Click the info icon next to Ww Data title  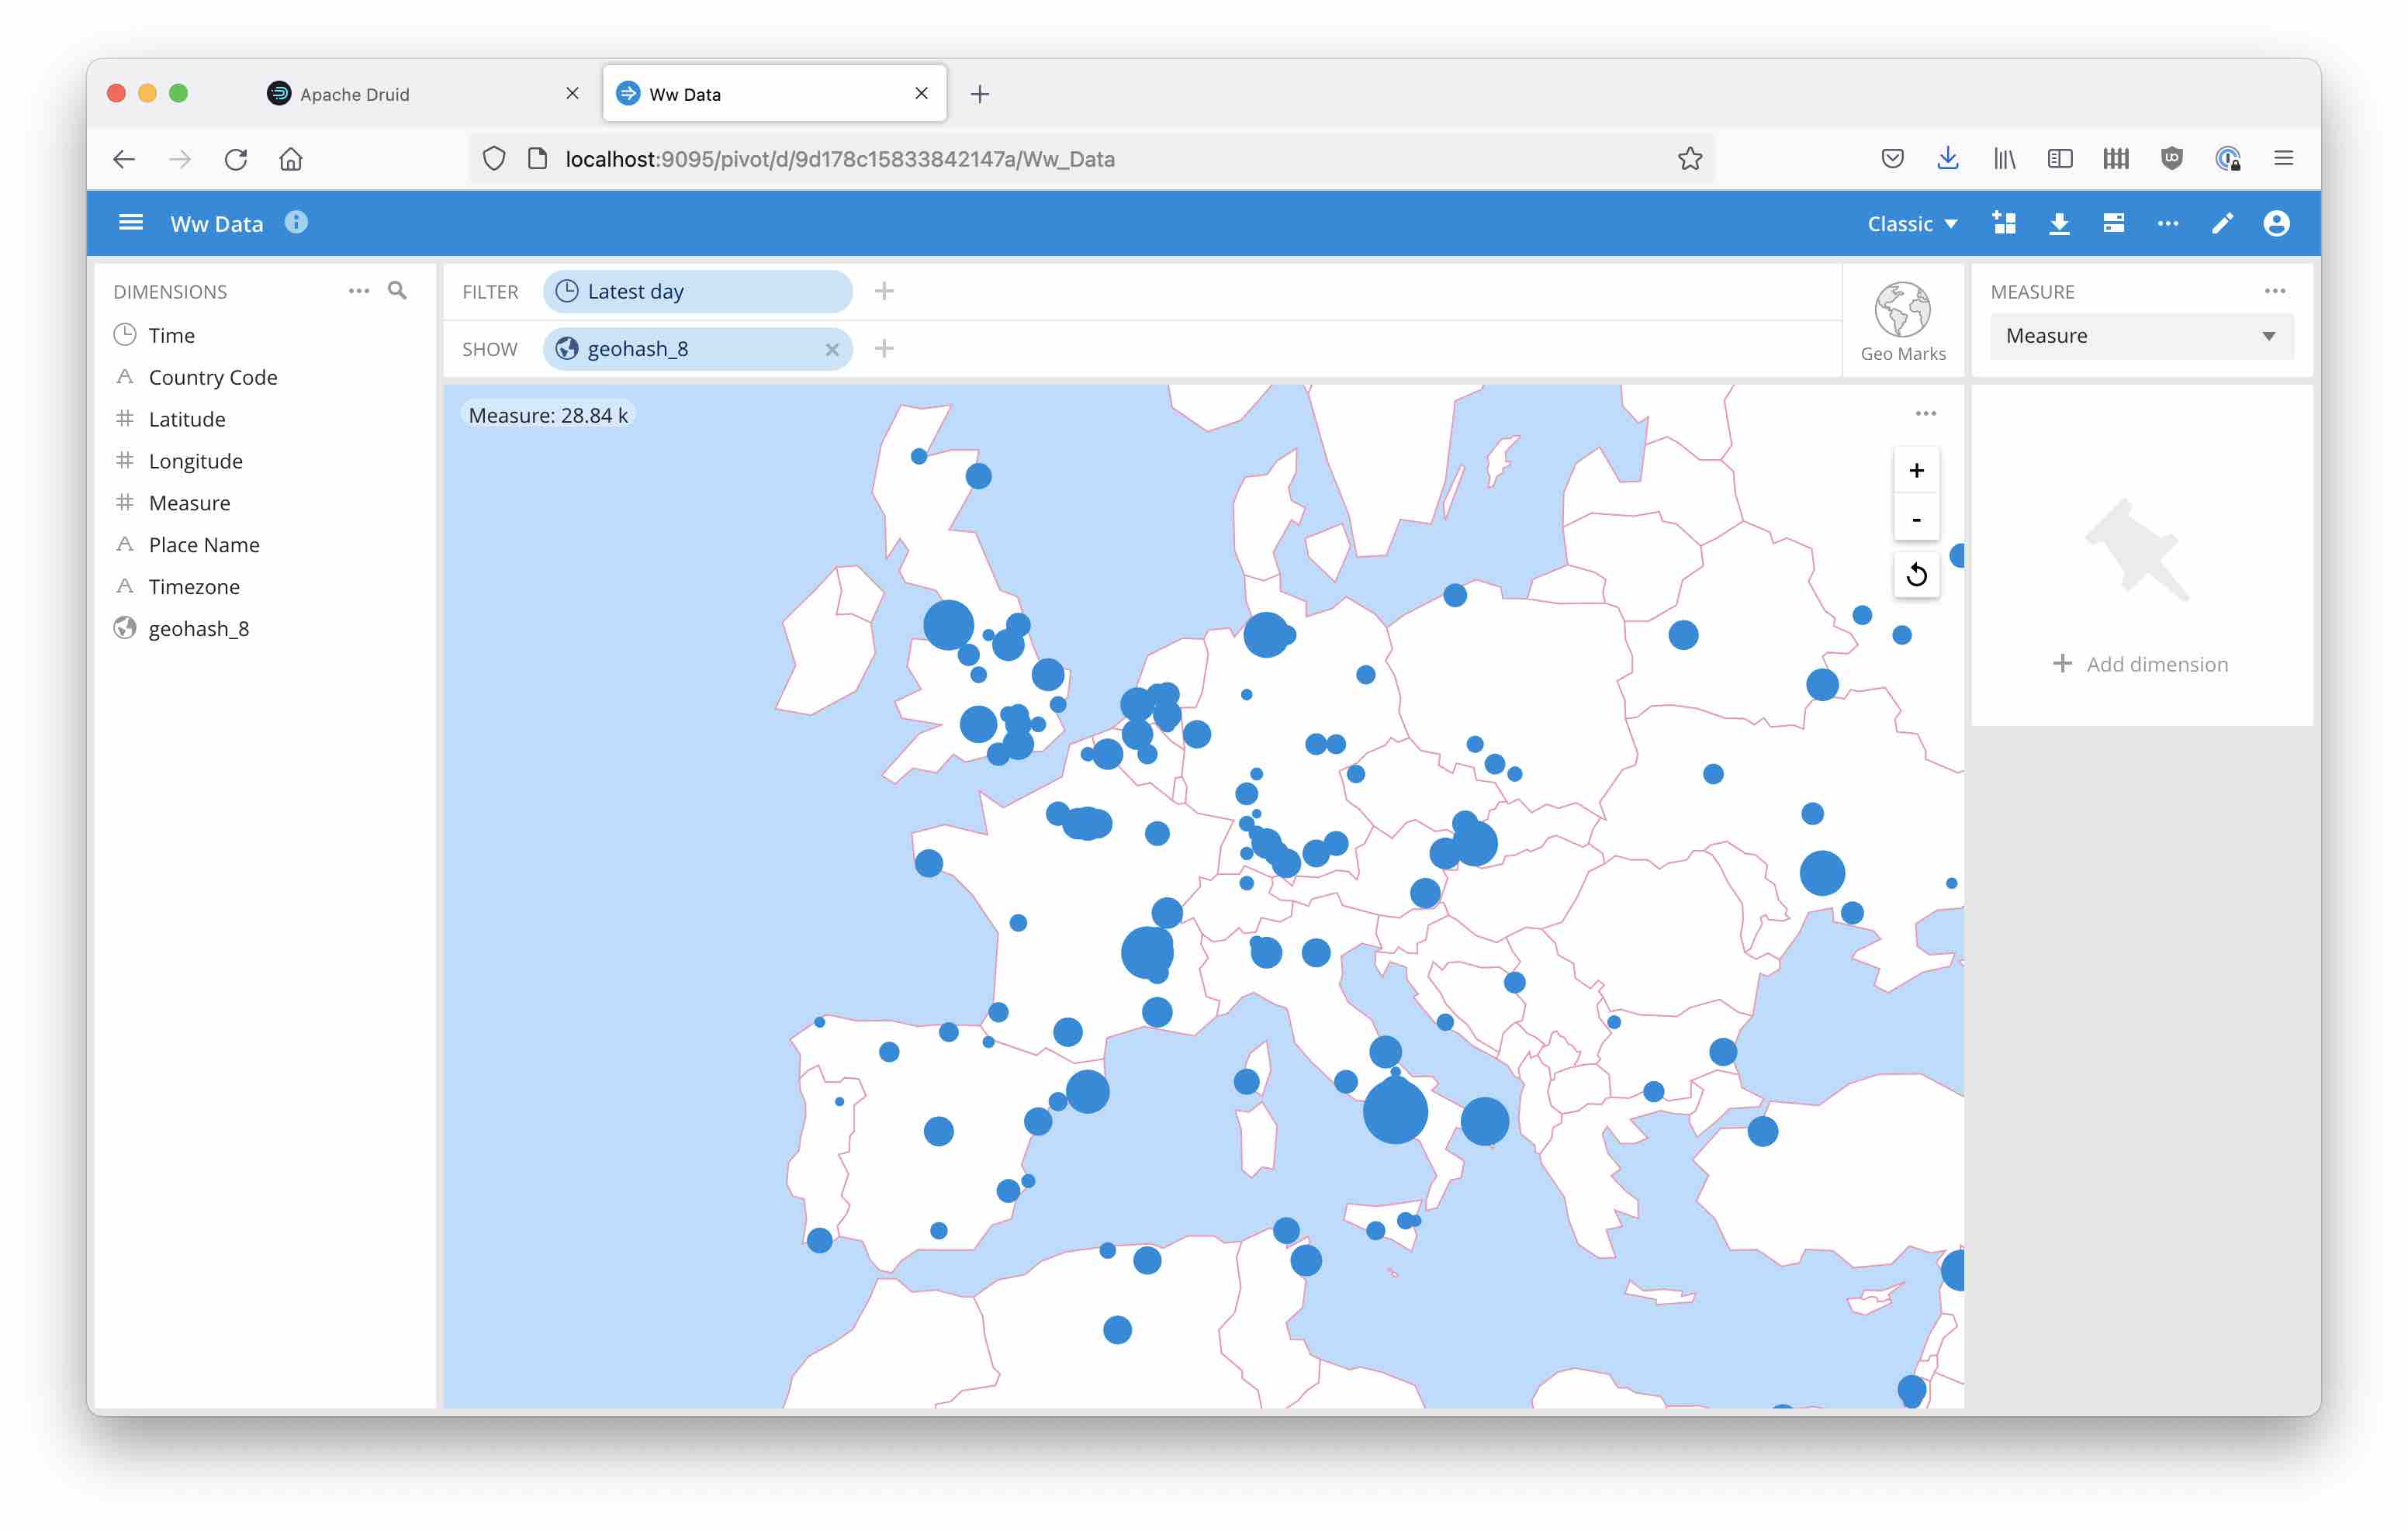point(296,223)
